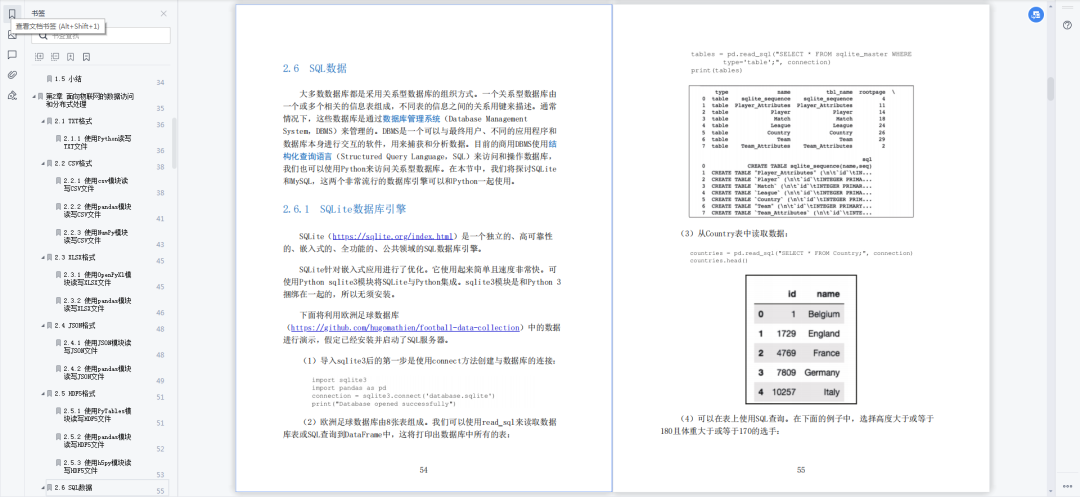Collapse the 2.6 SQL数据 bookmark
Screen dimensions: 1080x497
click(x=43, y=487)
